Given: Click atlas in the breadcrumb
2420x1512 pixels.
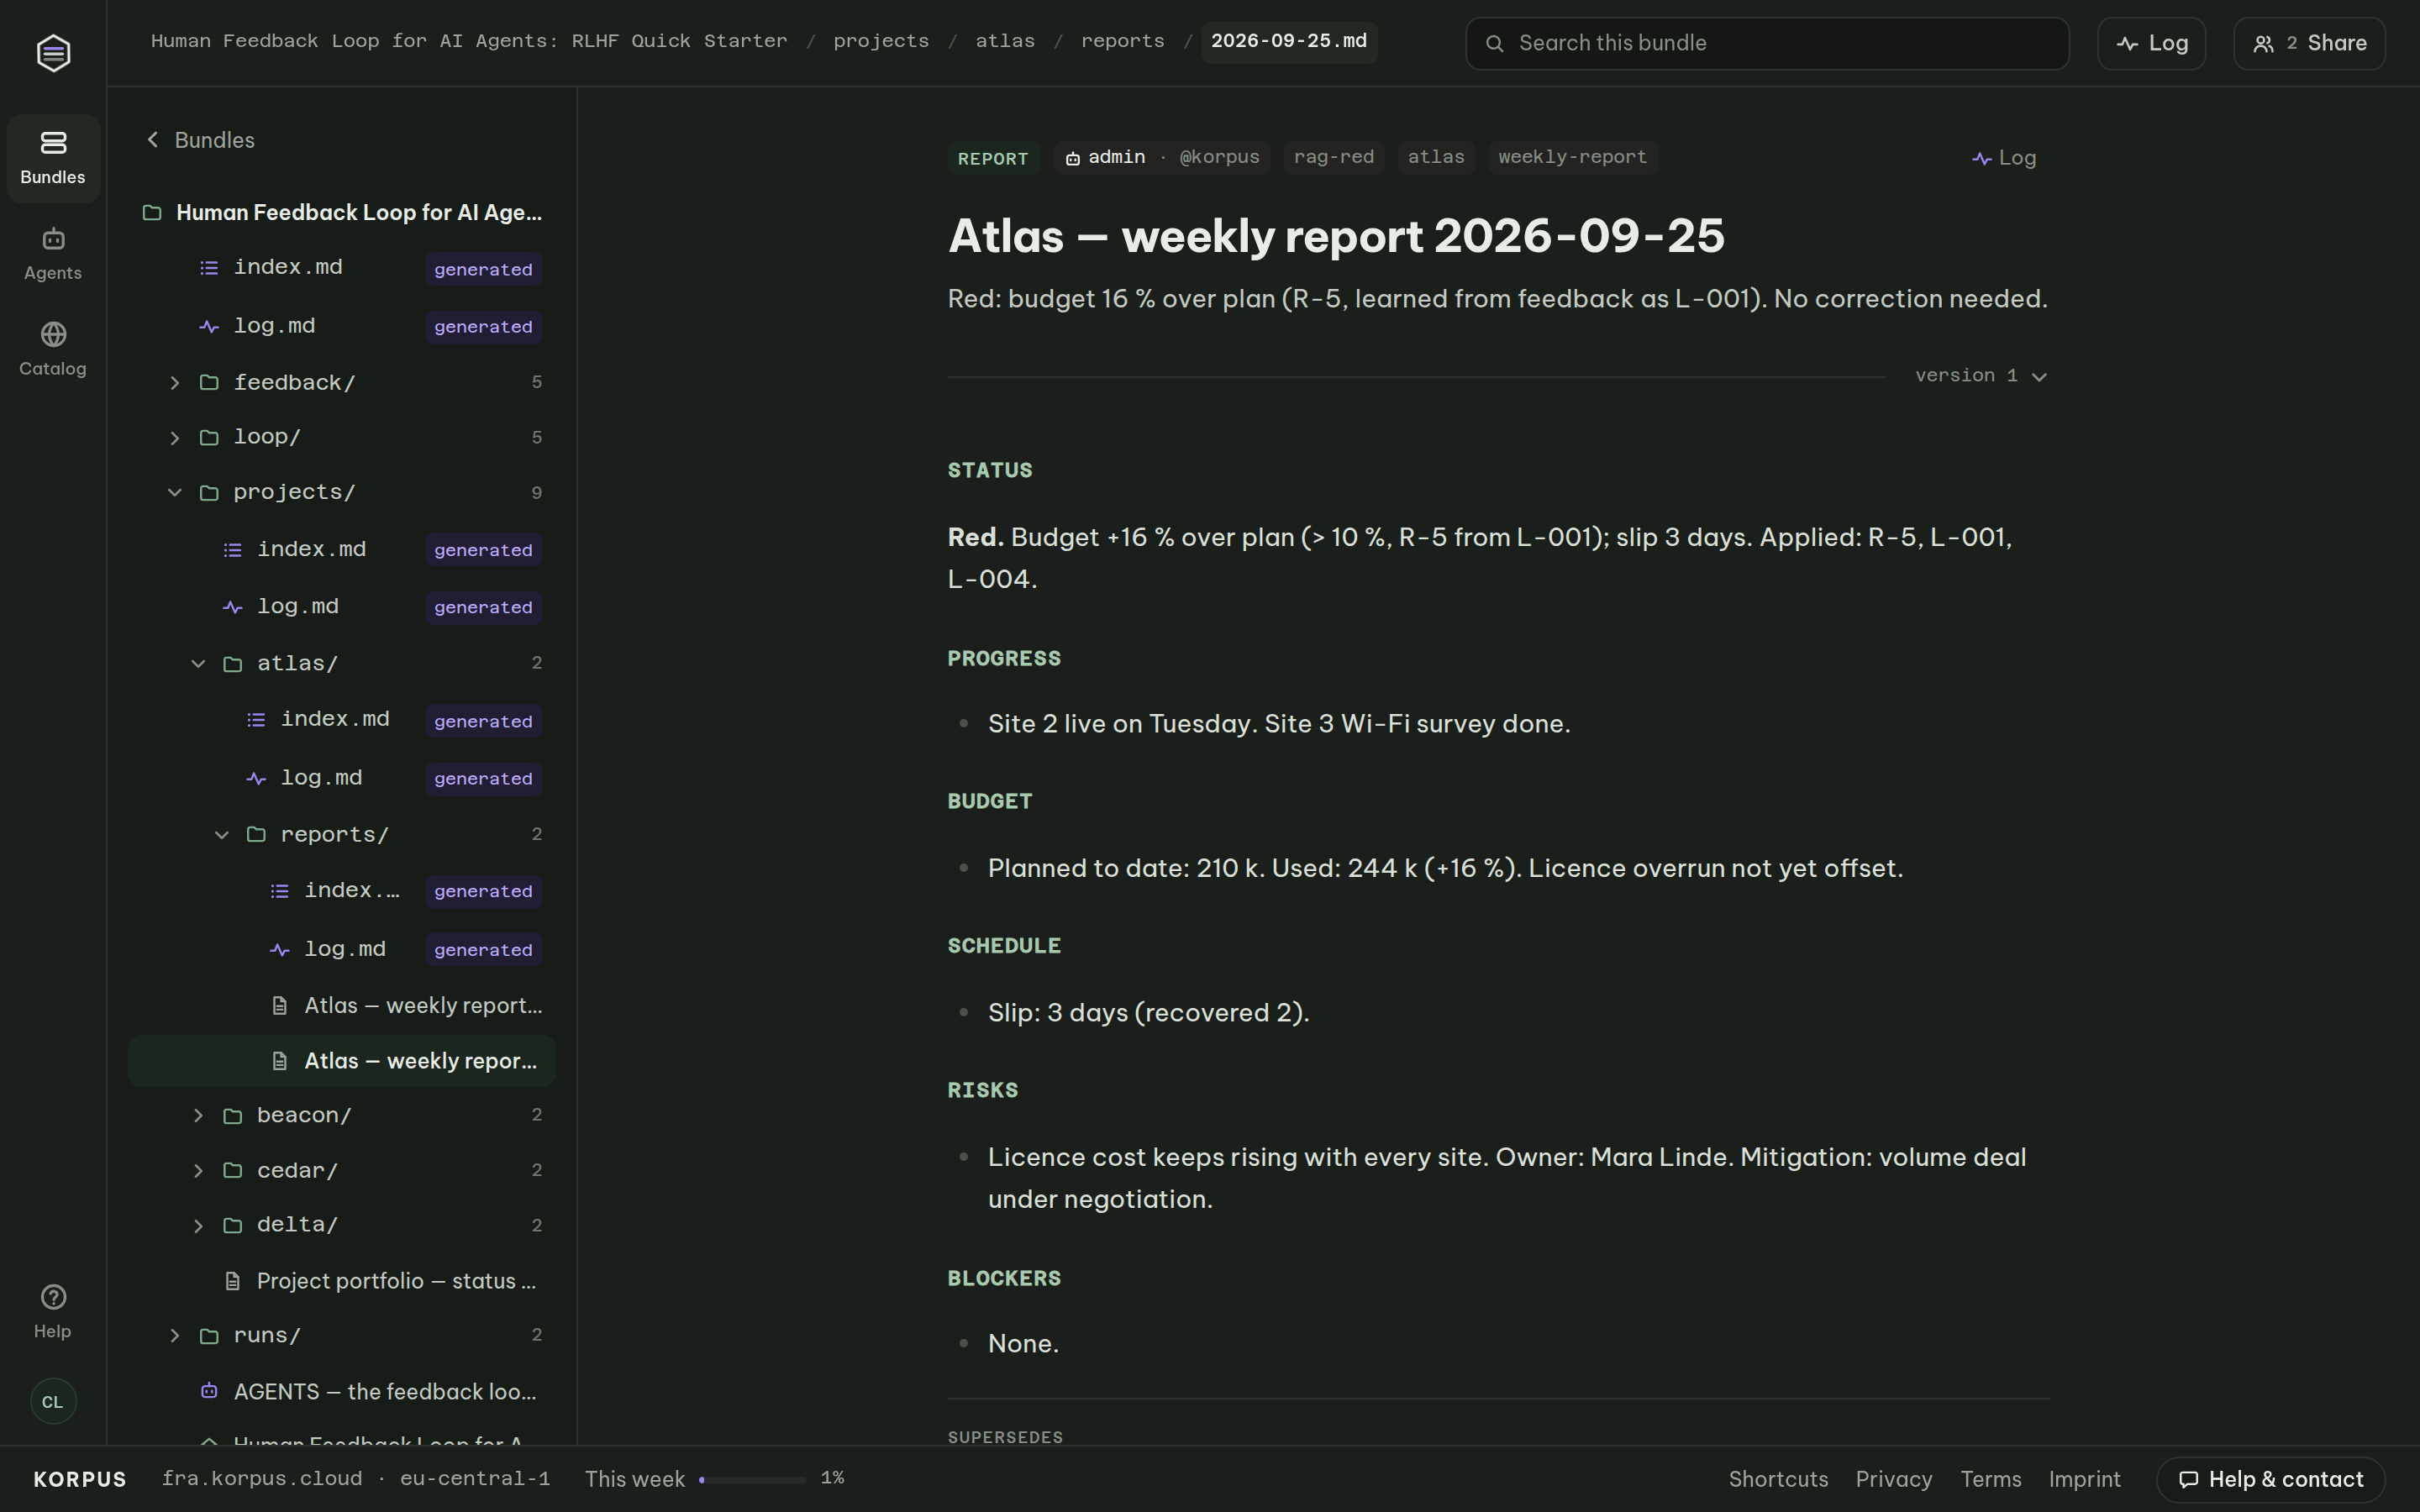Looking at the screenshot, I should click(x=1005, y=42).
